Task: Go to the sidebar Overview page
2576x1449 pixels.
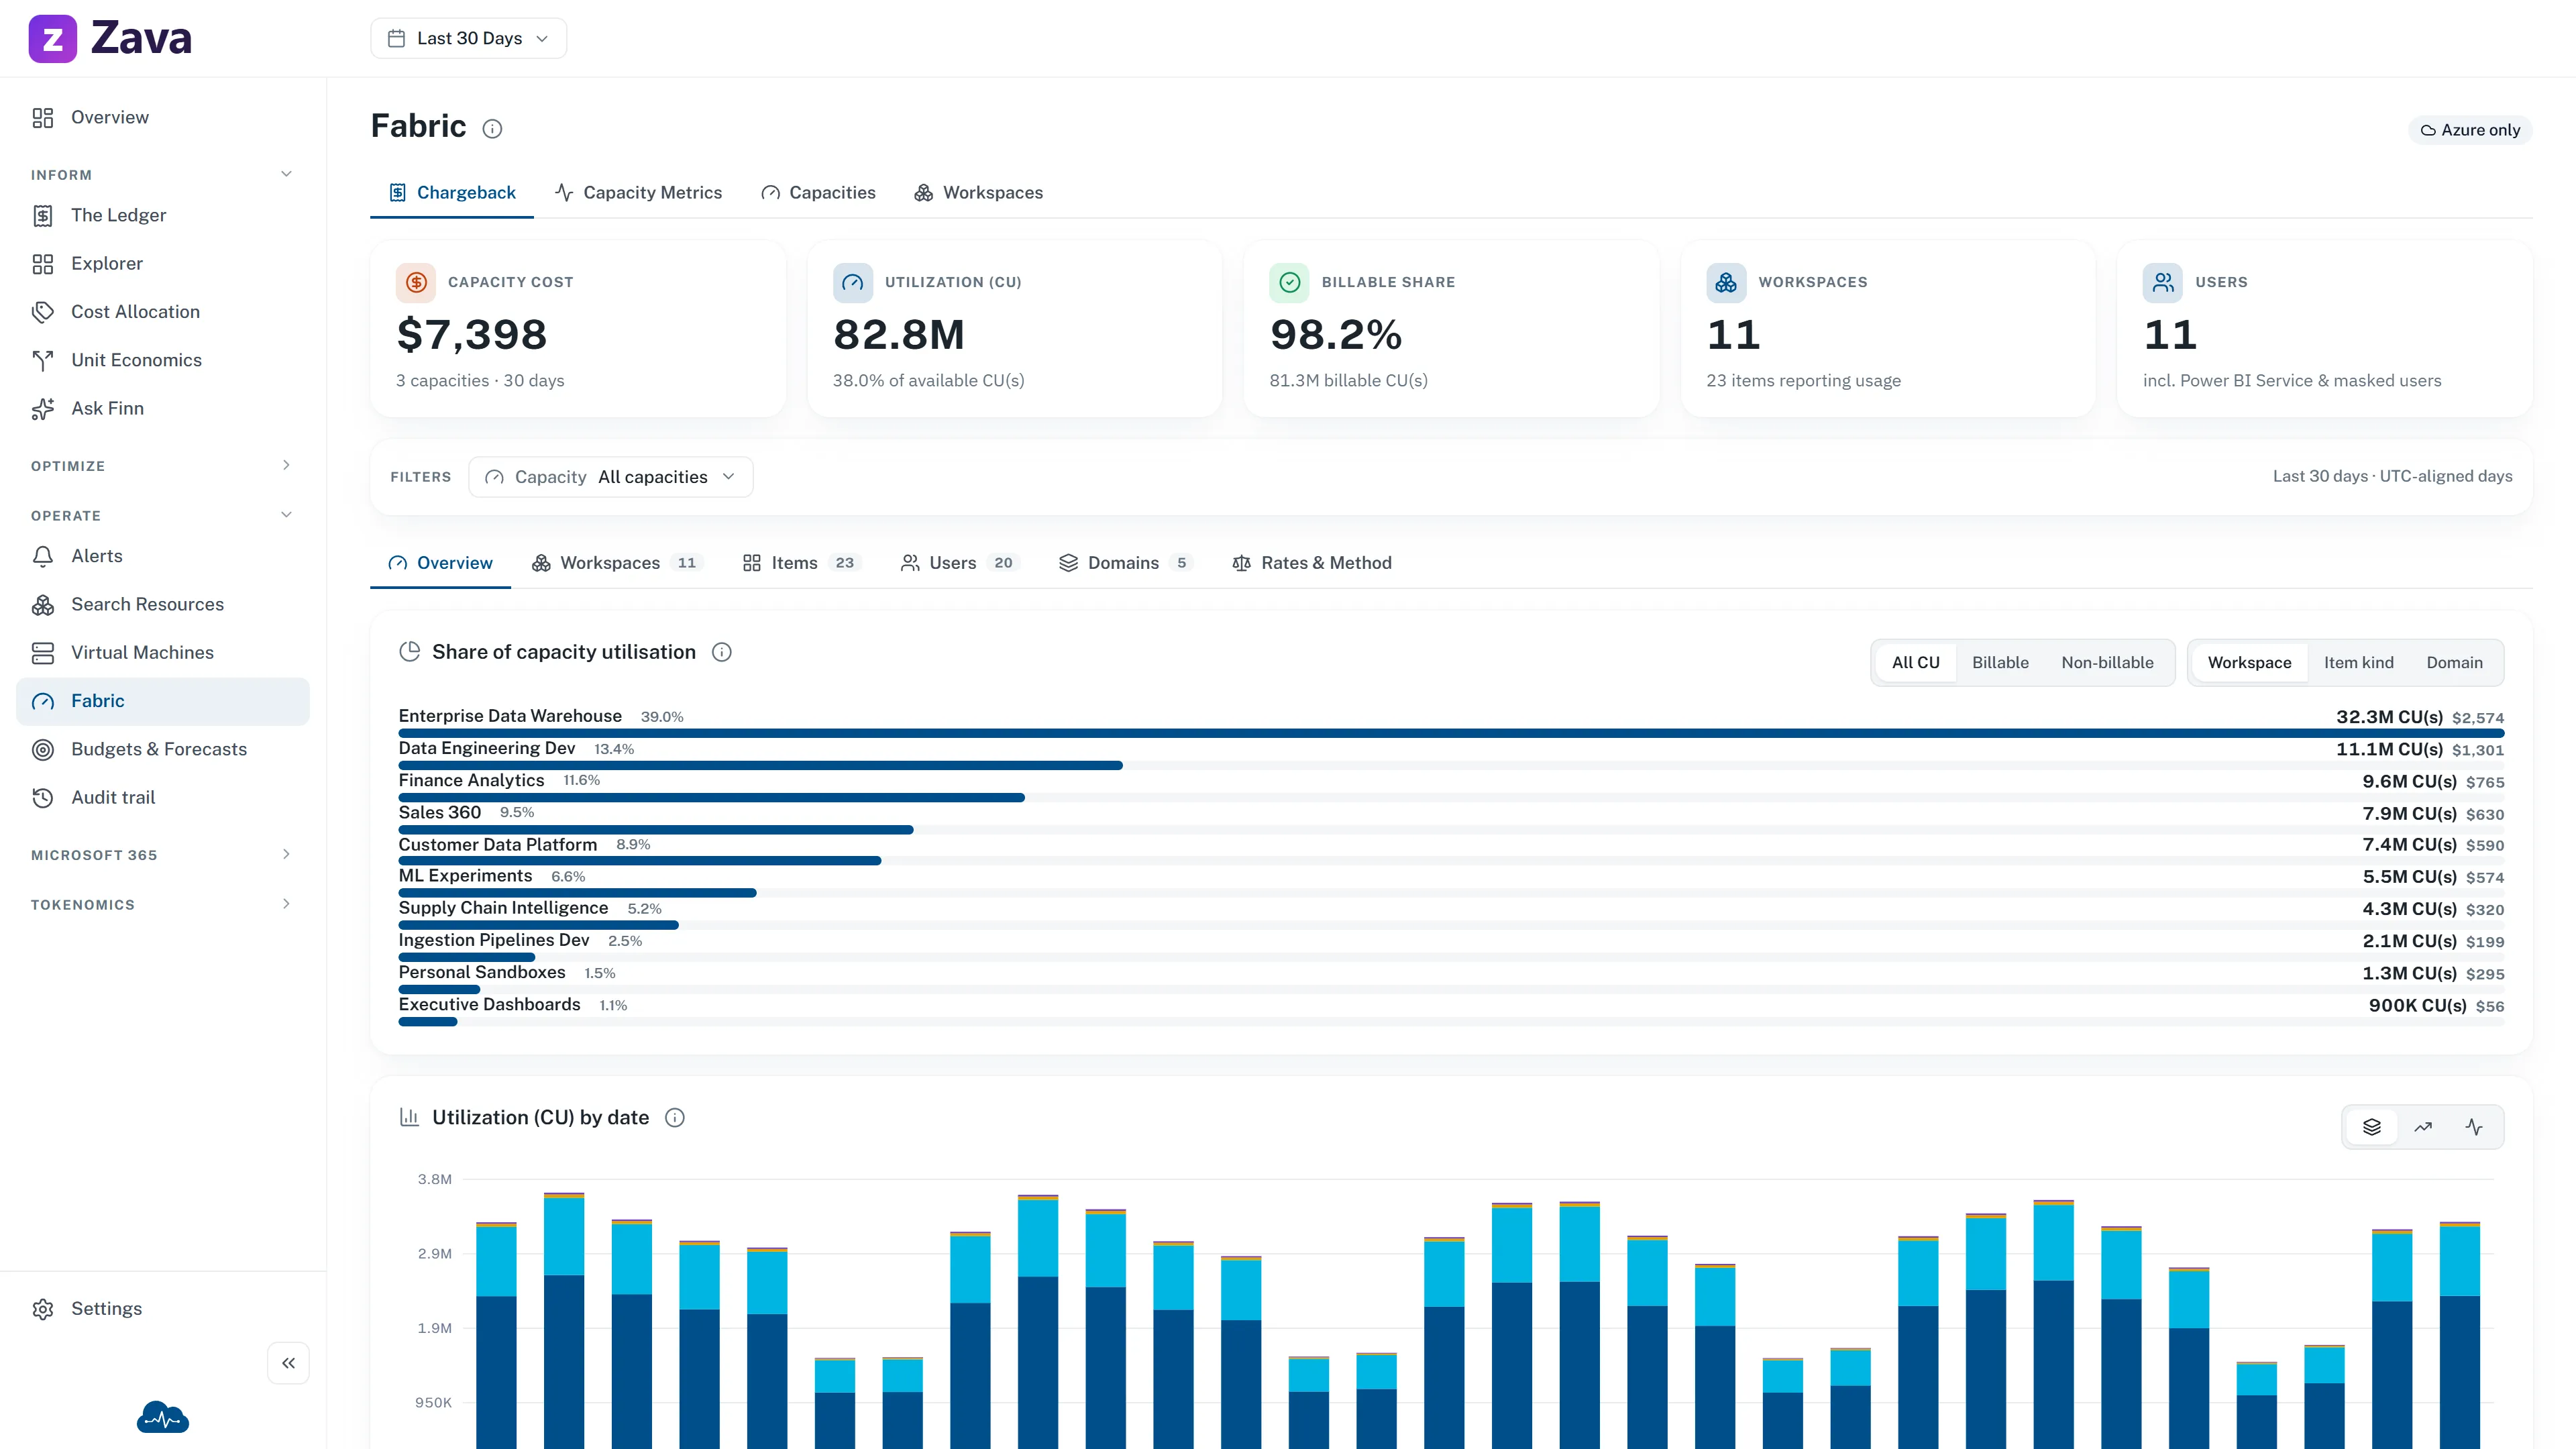Action: pos(163,117)
